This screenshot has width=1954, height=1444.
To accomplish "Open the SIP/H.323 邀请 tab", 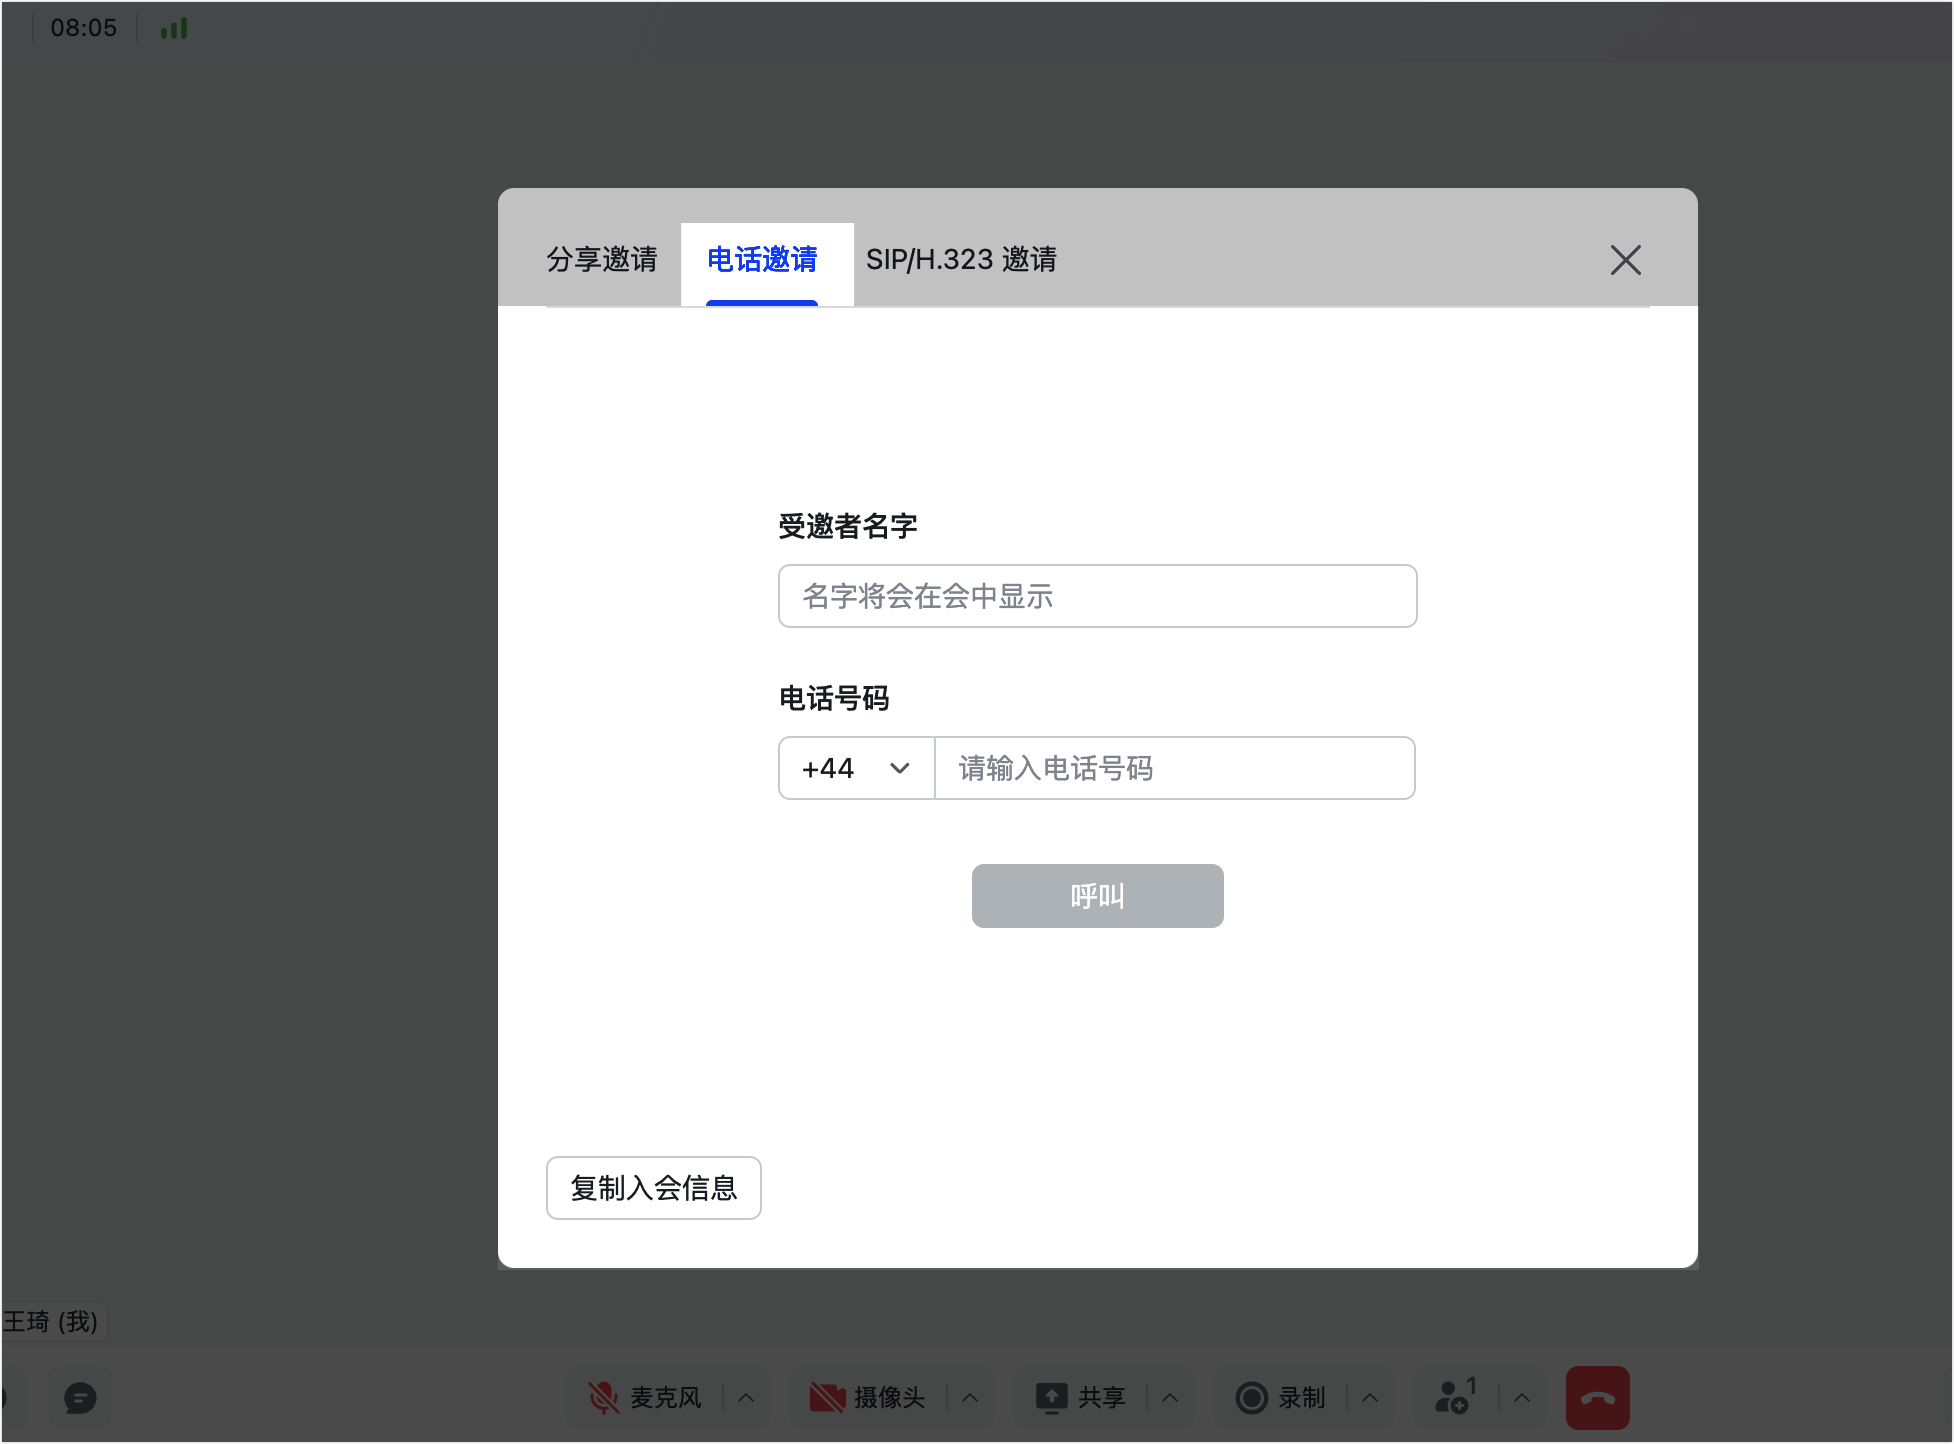I will coord(961,260).
